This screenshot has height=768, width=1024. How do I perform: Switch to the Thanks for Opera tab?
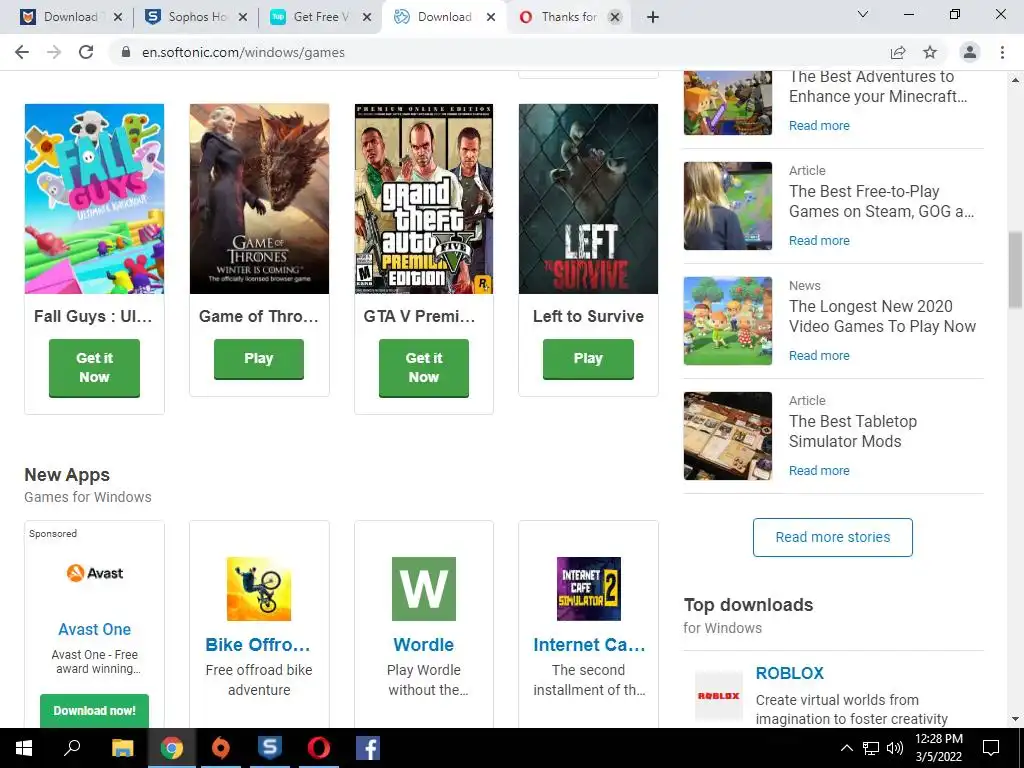pos(568,17)
